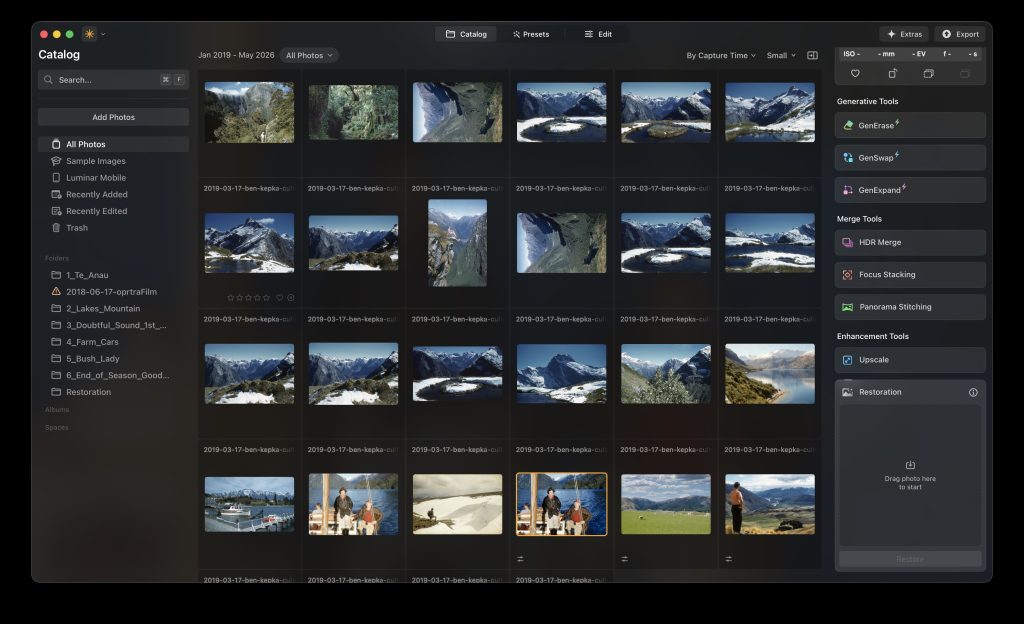Toggle heart below the hovered snowy peak thumbnail
The image size is (1024, 624).
click(x=280, y=298)
